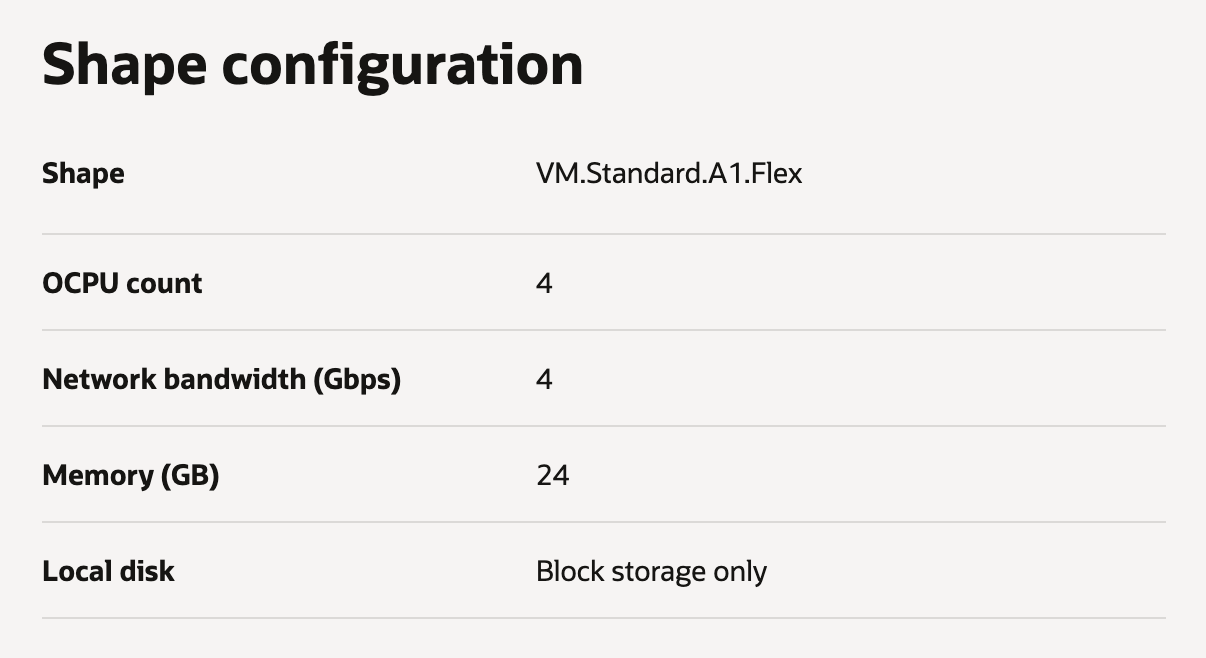
Task: Select the "Memory (GB)" label
Action: [x=130, y=475]
